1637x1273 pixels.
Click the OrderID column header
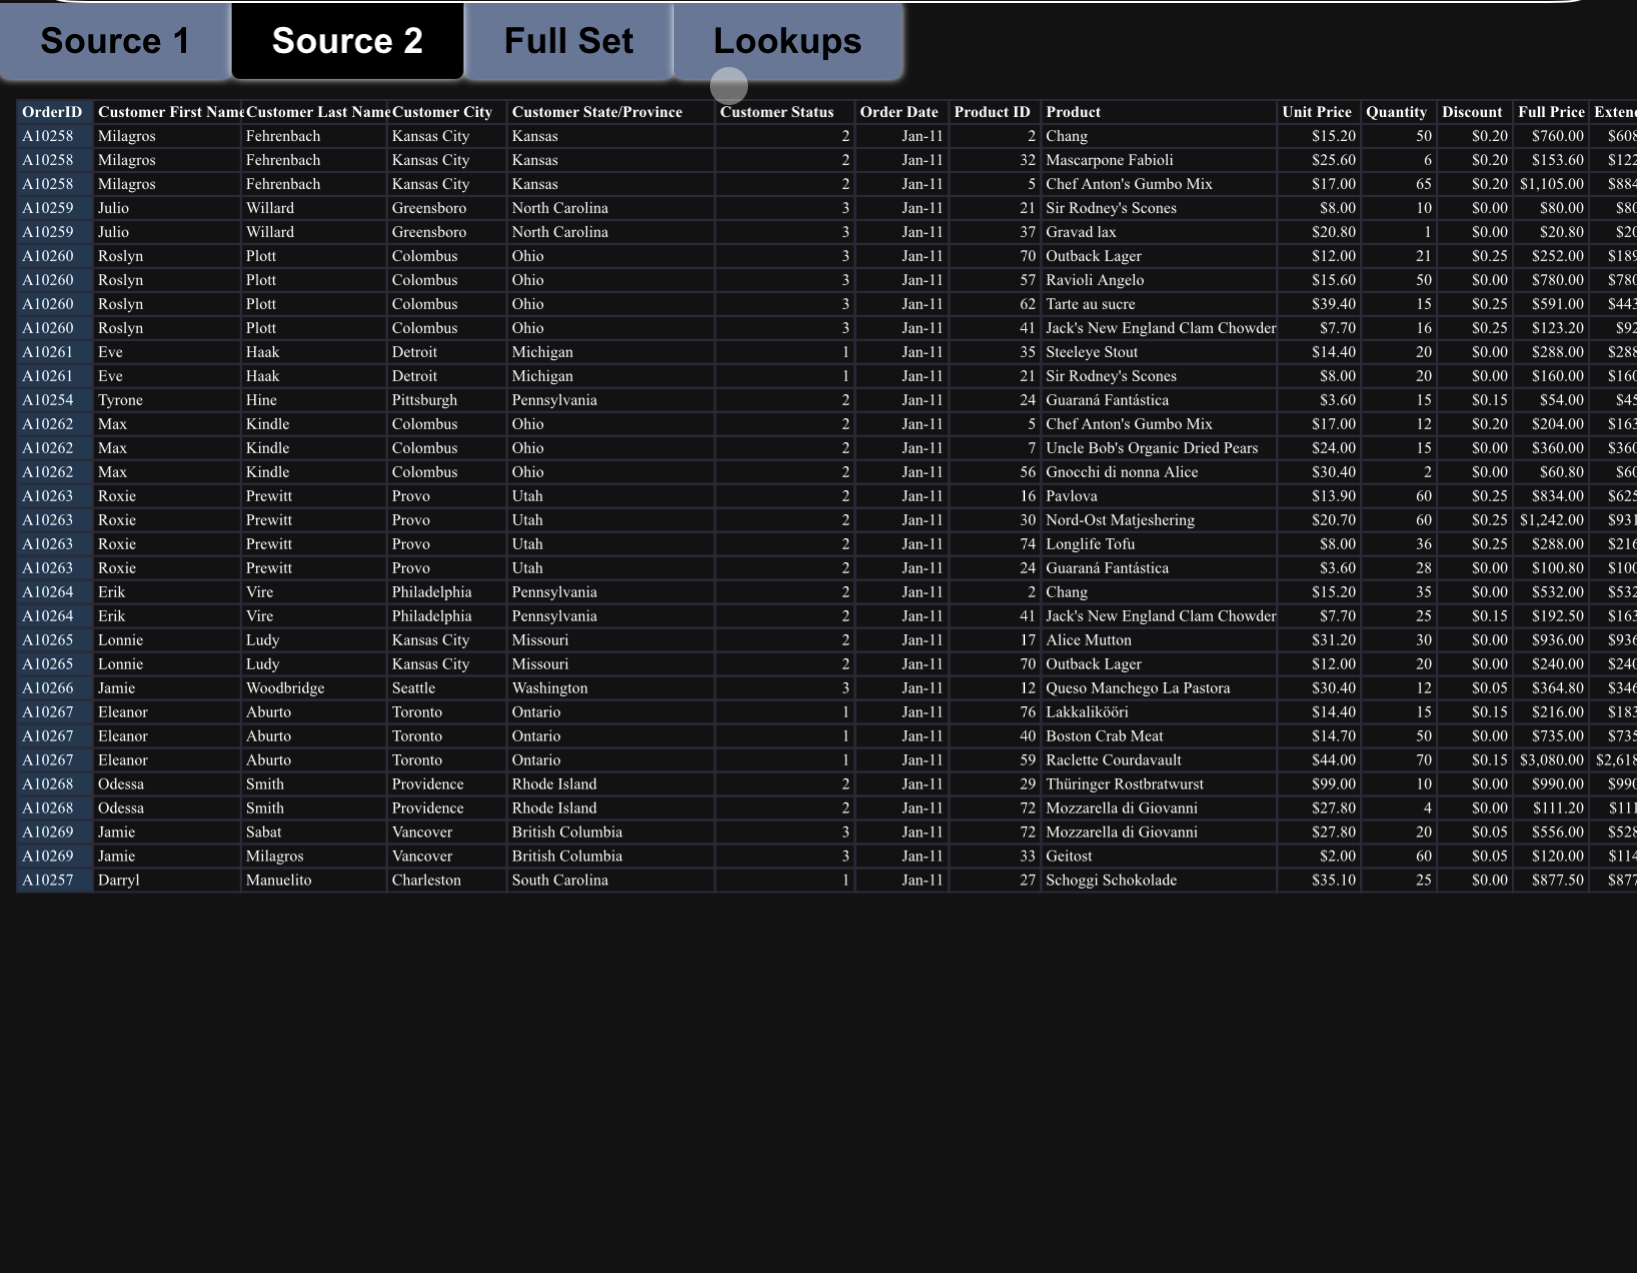click(55, 112)
